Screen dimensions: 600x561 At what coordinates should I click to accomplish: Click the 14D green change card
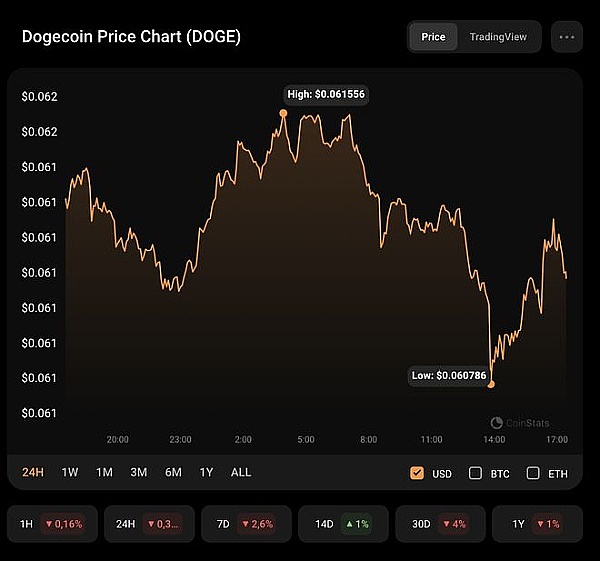[x=344, y=524]
